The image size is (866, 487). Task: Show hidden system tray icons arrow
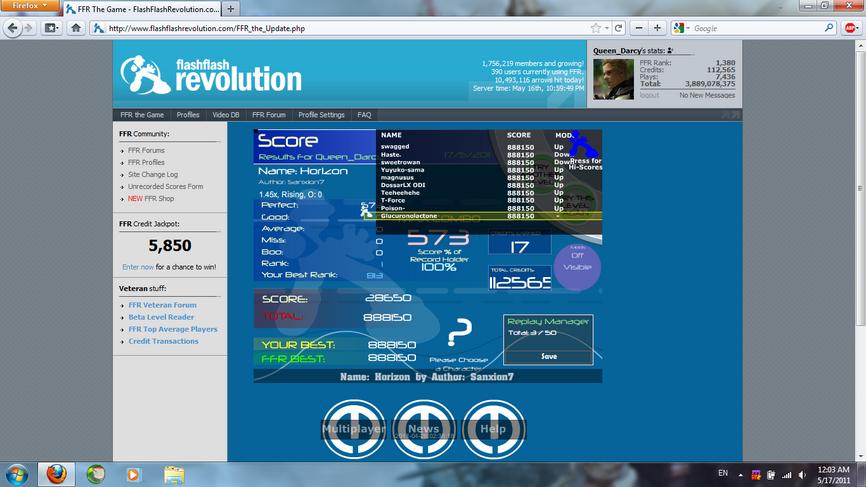coord(741,475)
